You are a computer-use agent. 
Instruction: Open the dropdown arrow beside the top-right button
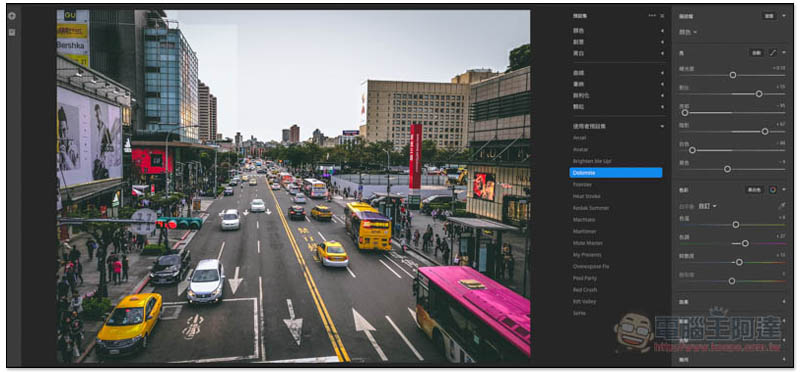click(784, 16)
